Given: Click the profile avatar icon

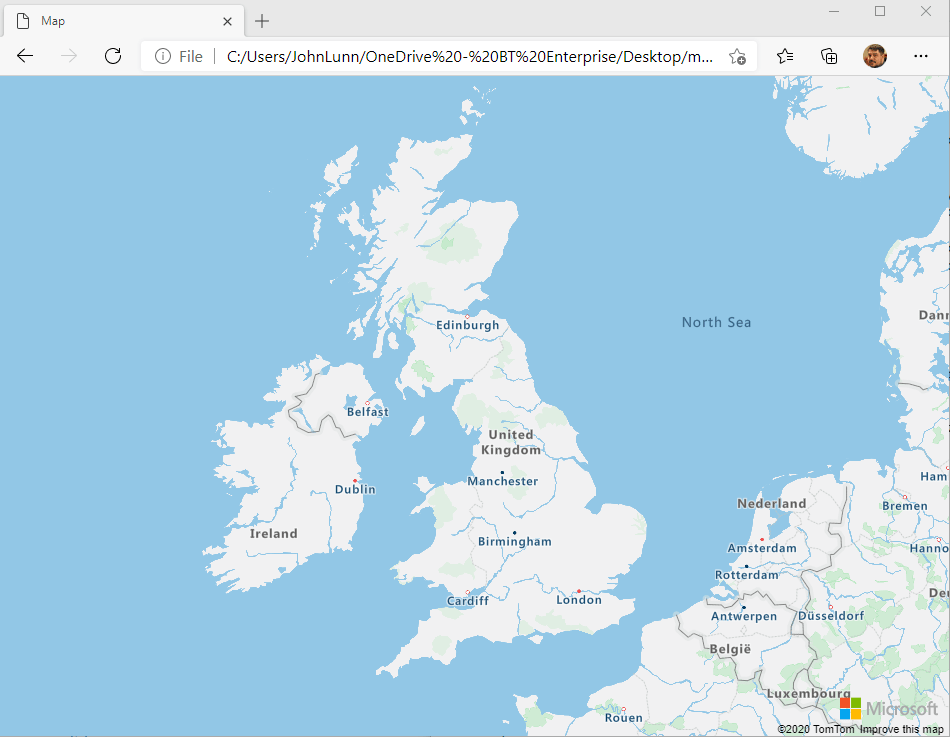Looking at the screenshot, I should (875, 56).
